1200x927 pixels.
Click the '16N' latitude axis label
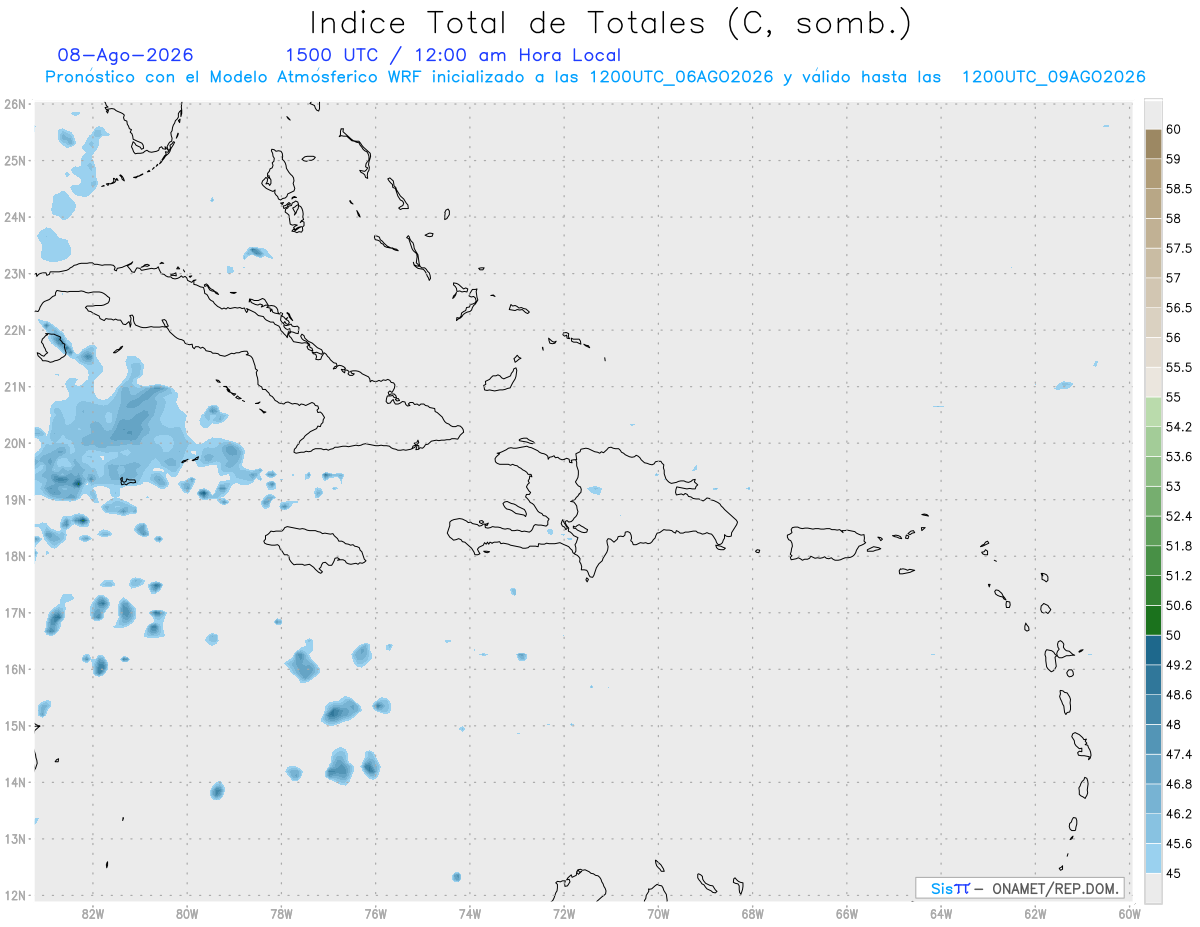click(15, 669)
